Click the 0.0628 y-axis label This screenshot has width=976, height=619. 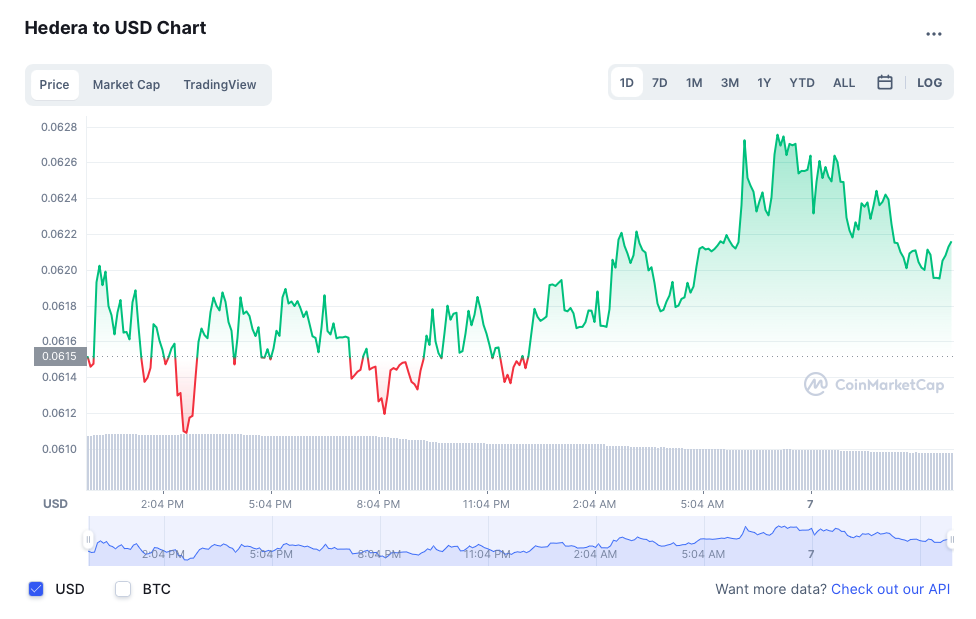coord(59,127)
